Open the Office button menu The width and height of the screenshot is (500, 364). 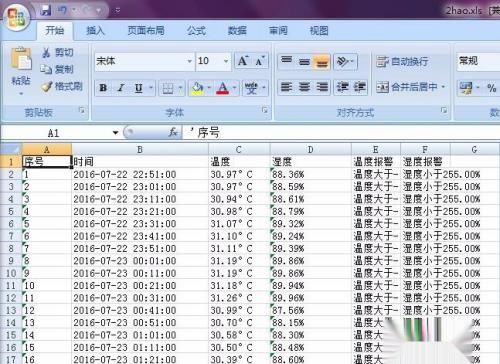[x=17, y=17]
